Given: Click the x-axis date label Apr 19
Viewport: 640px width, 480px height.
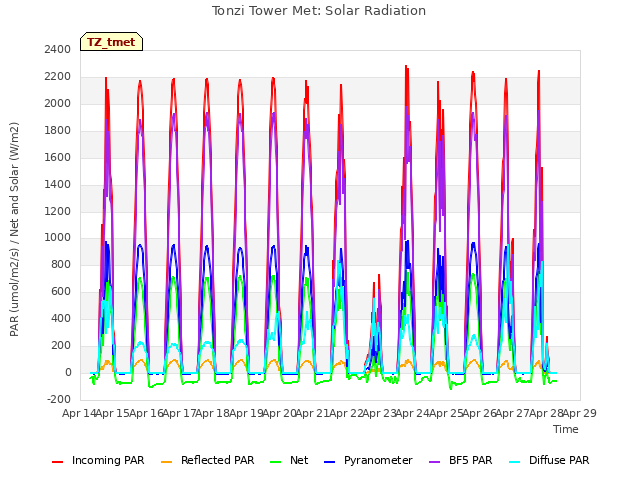Looking at the screenshot, I should [247, 413].
